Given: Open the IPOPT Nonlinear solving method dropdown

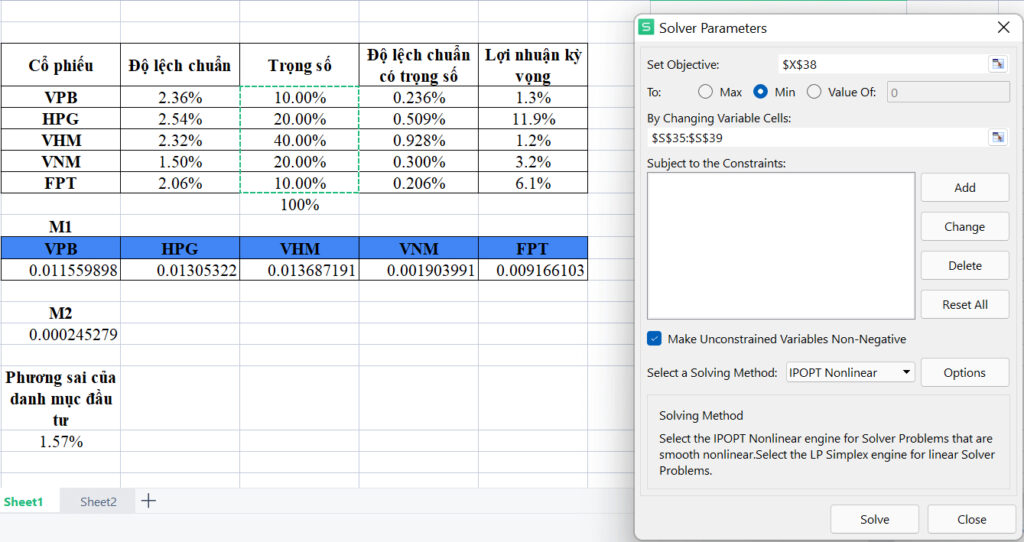Looking at the screenshot, I should point(850,372).
